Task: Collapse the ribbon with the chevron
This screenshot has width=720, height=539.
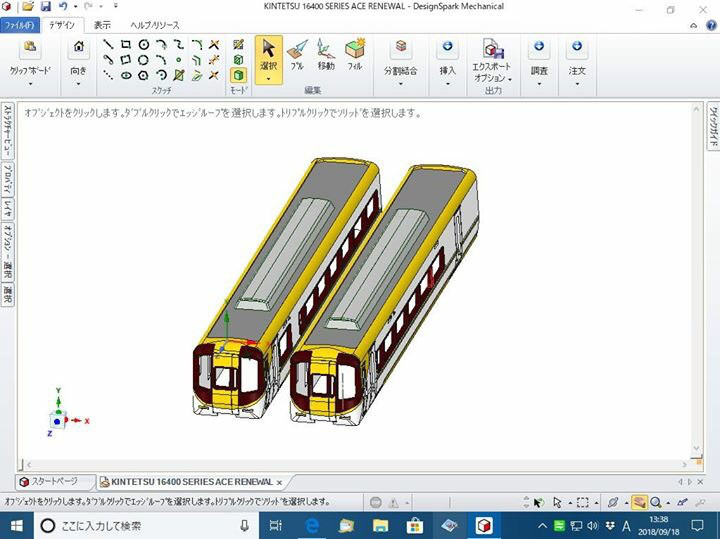Action: tap(693, 26)
